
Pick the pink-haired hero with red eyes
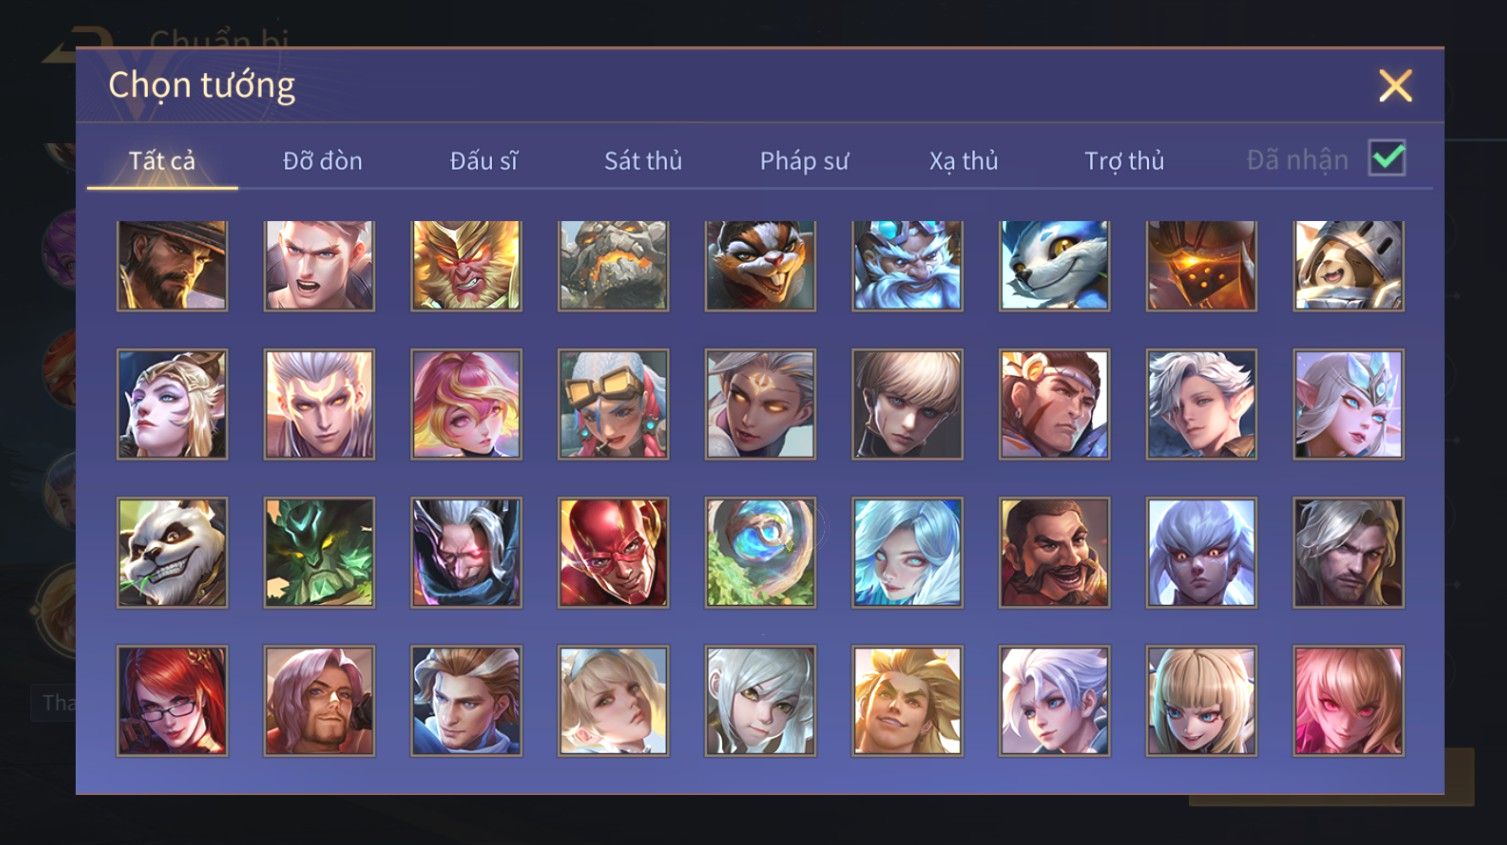(1348, 700)
